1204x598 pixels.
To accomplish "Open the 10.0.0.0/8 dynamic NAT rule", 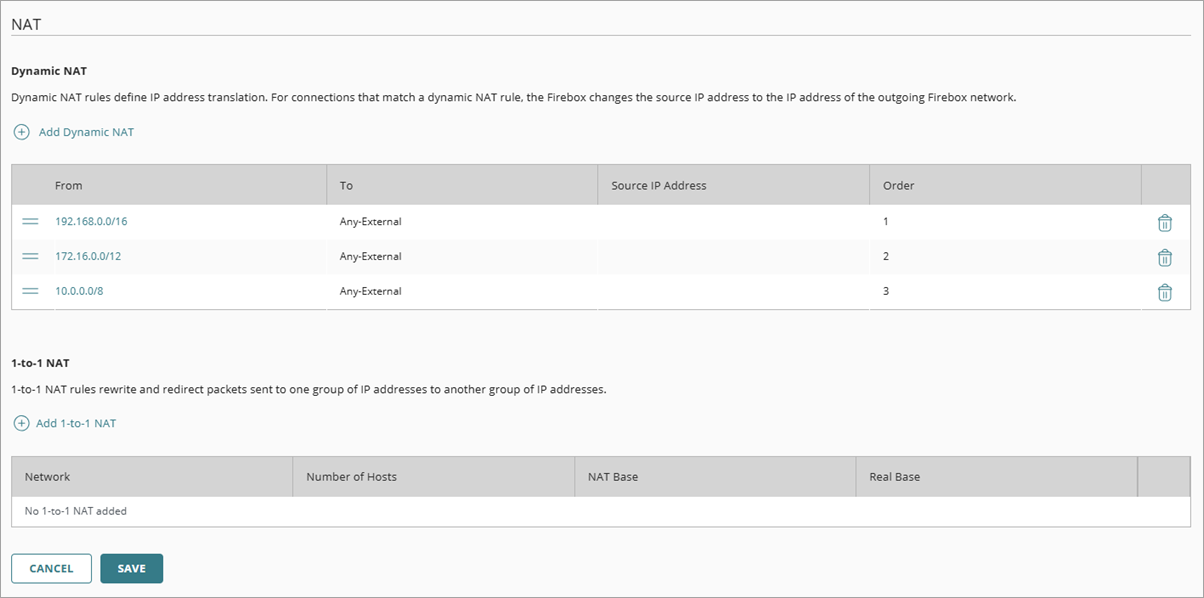I will click(x=80, y=292).
